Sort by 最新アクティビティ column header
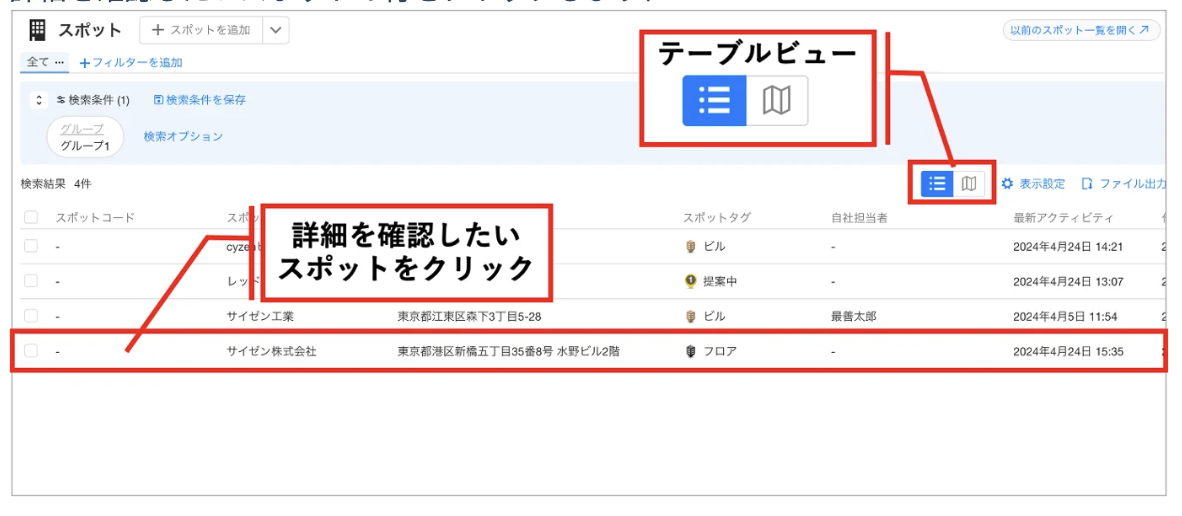This screenshot has height=516, width=1182. [x=1064, y=218]
